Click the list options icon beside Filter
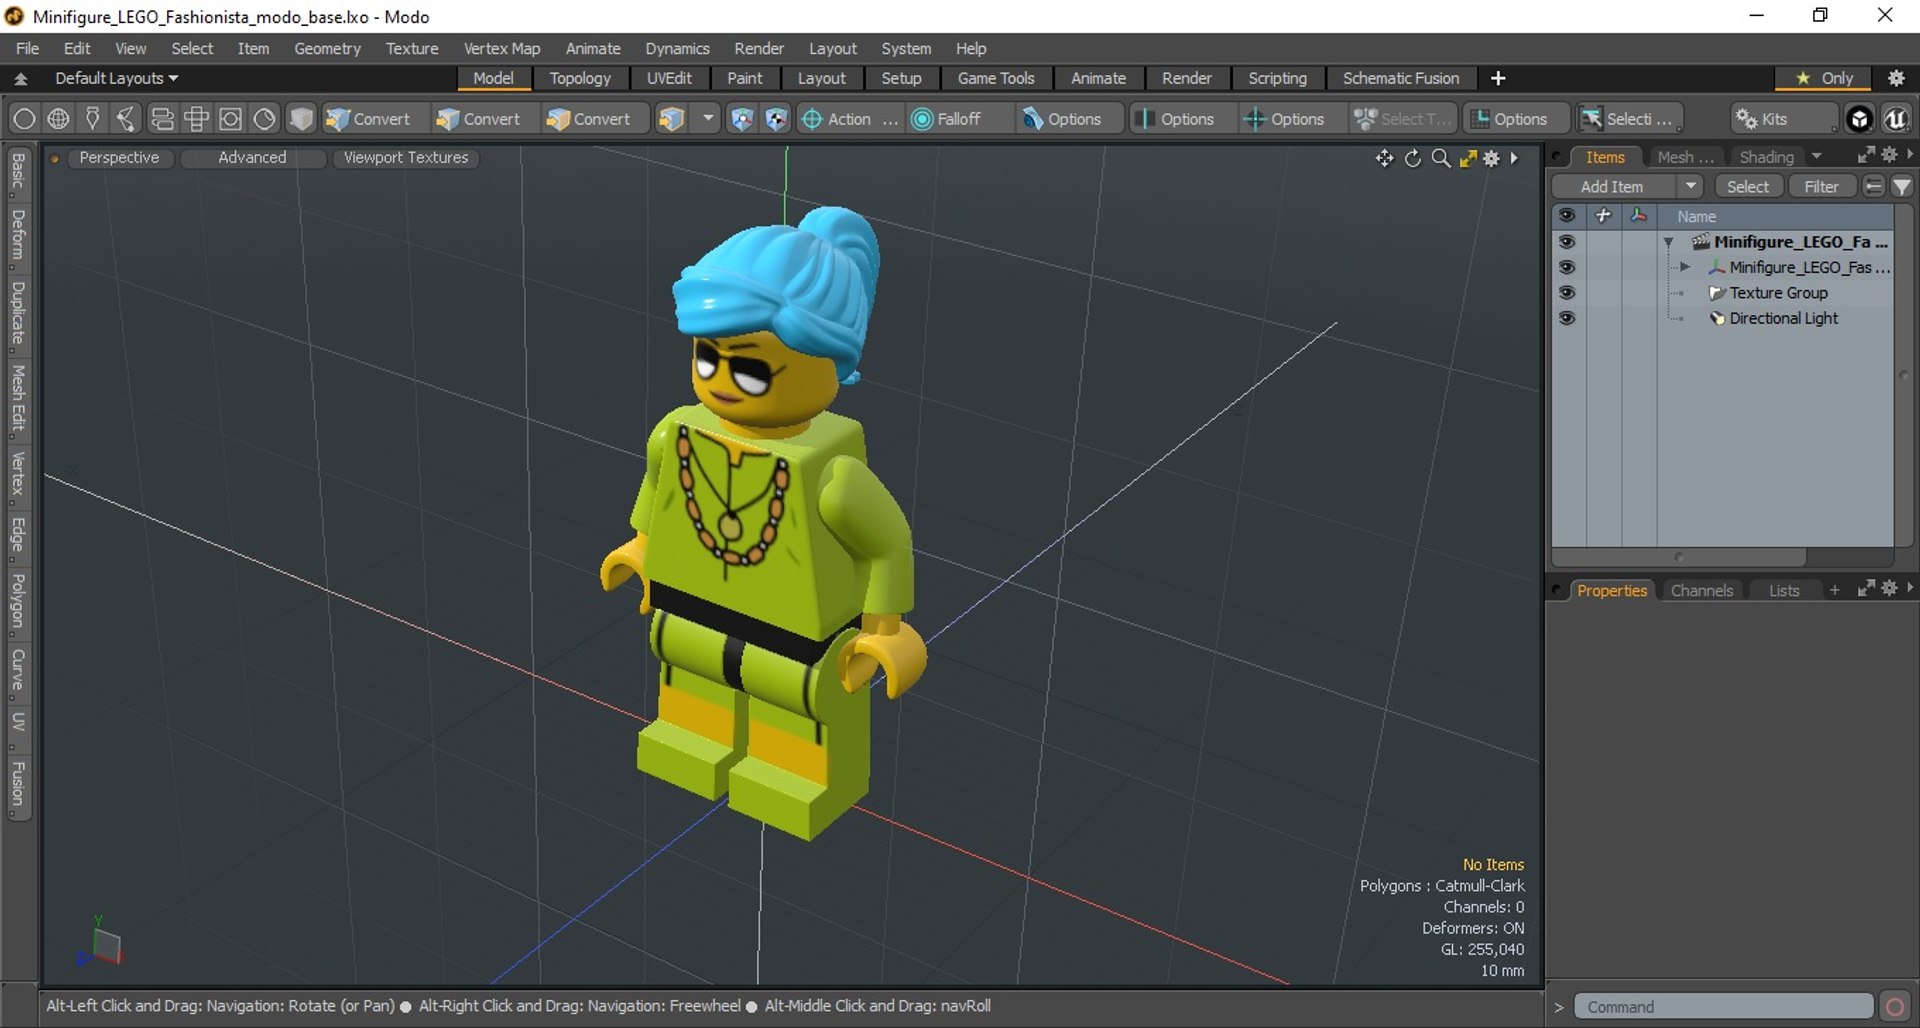Screen dimensions: 1920x1028 [x=1874, y=187]
